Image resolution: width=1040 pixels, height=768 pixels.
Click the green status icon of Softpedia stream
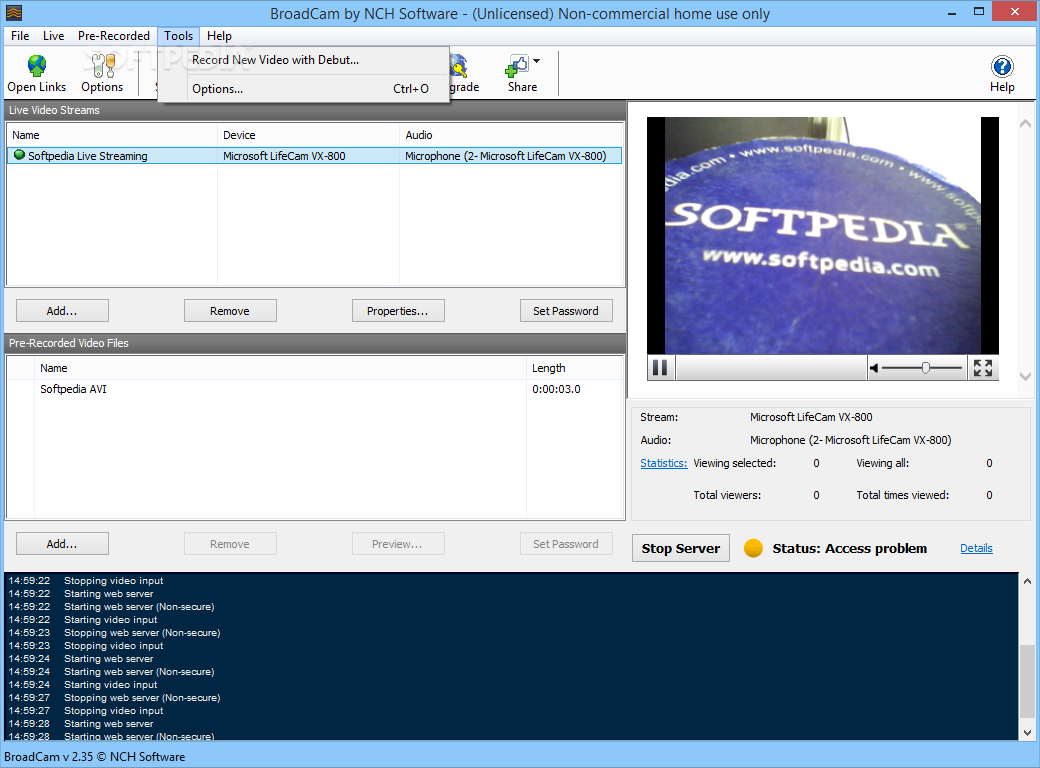tap(19, 155)
